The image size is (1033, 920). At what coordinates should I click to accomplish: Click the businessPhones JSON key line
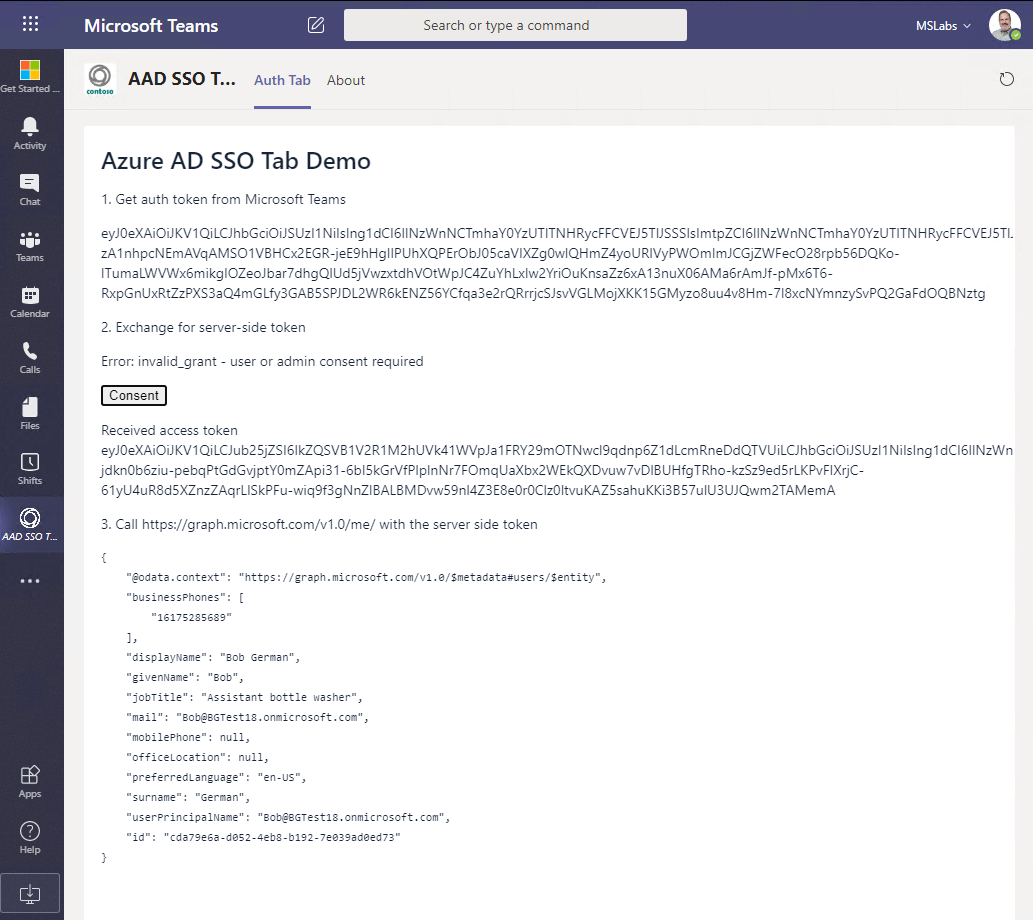pos(185,598)
